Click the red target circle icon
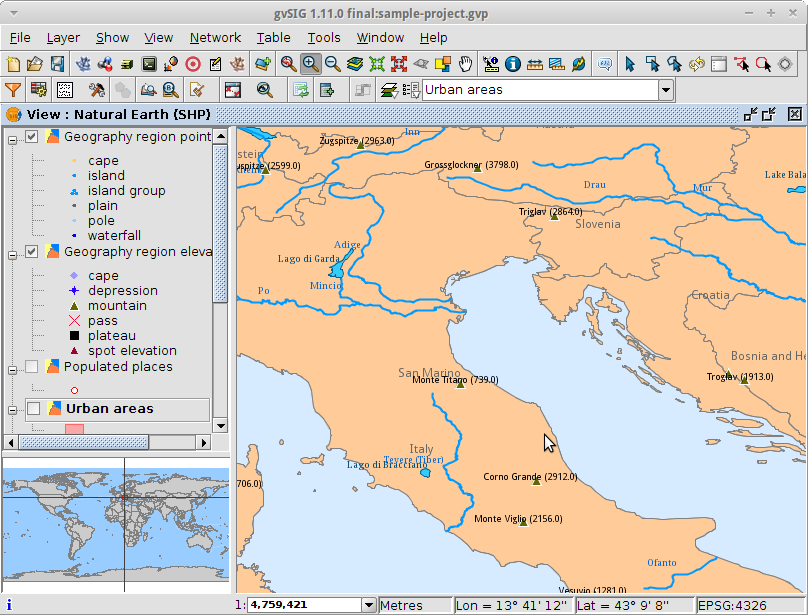This screenshot has width=808, height=615. click(193, 64)
